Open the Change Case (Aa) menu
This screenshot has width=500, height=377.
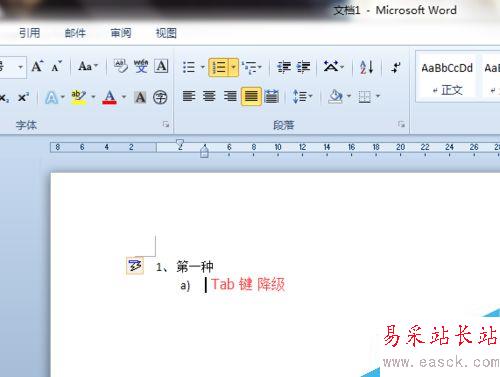[x=88, y=66]
